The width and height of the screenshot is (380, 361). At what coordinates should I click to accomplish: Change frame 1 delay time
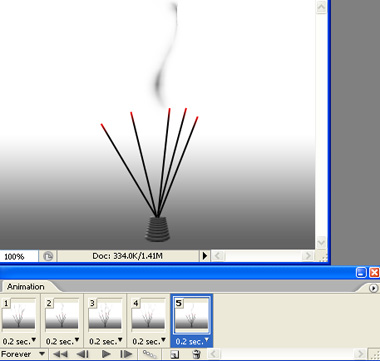click(19, 342)
